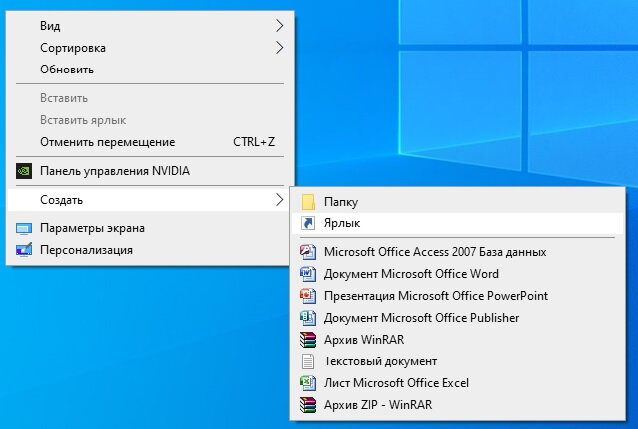Select Отменить перемещение in the menu
The width and height of the screenshot is (638, 429).
[x=150, y=142]
